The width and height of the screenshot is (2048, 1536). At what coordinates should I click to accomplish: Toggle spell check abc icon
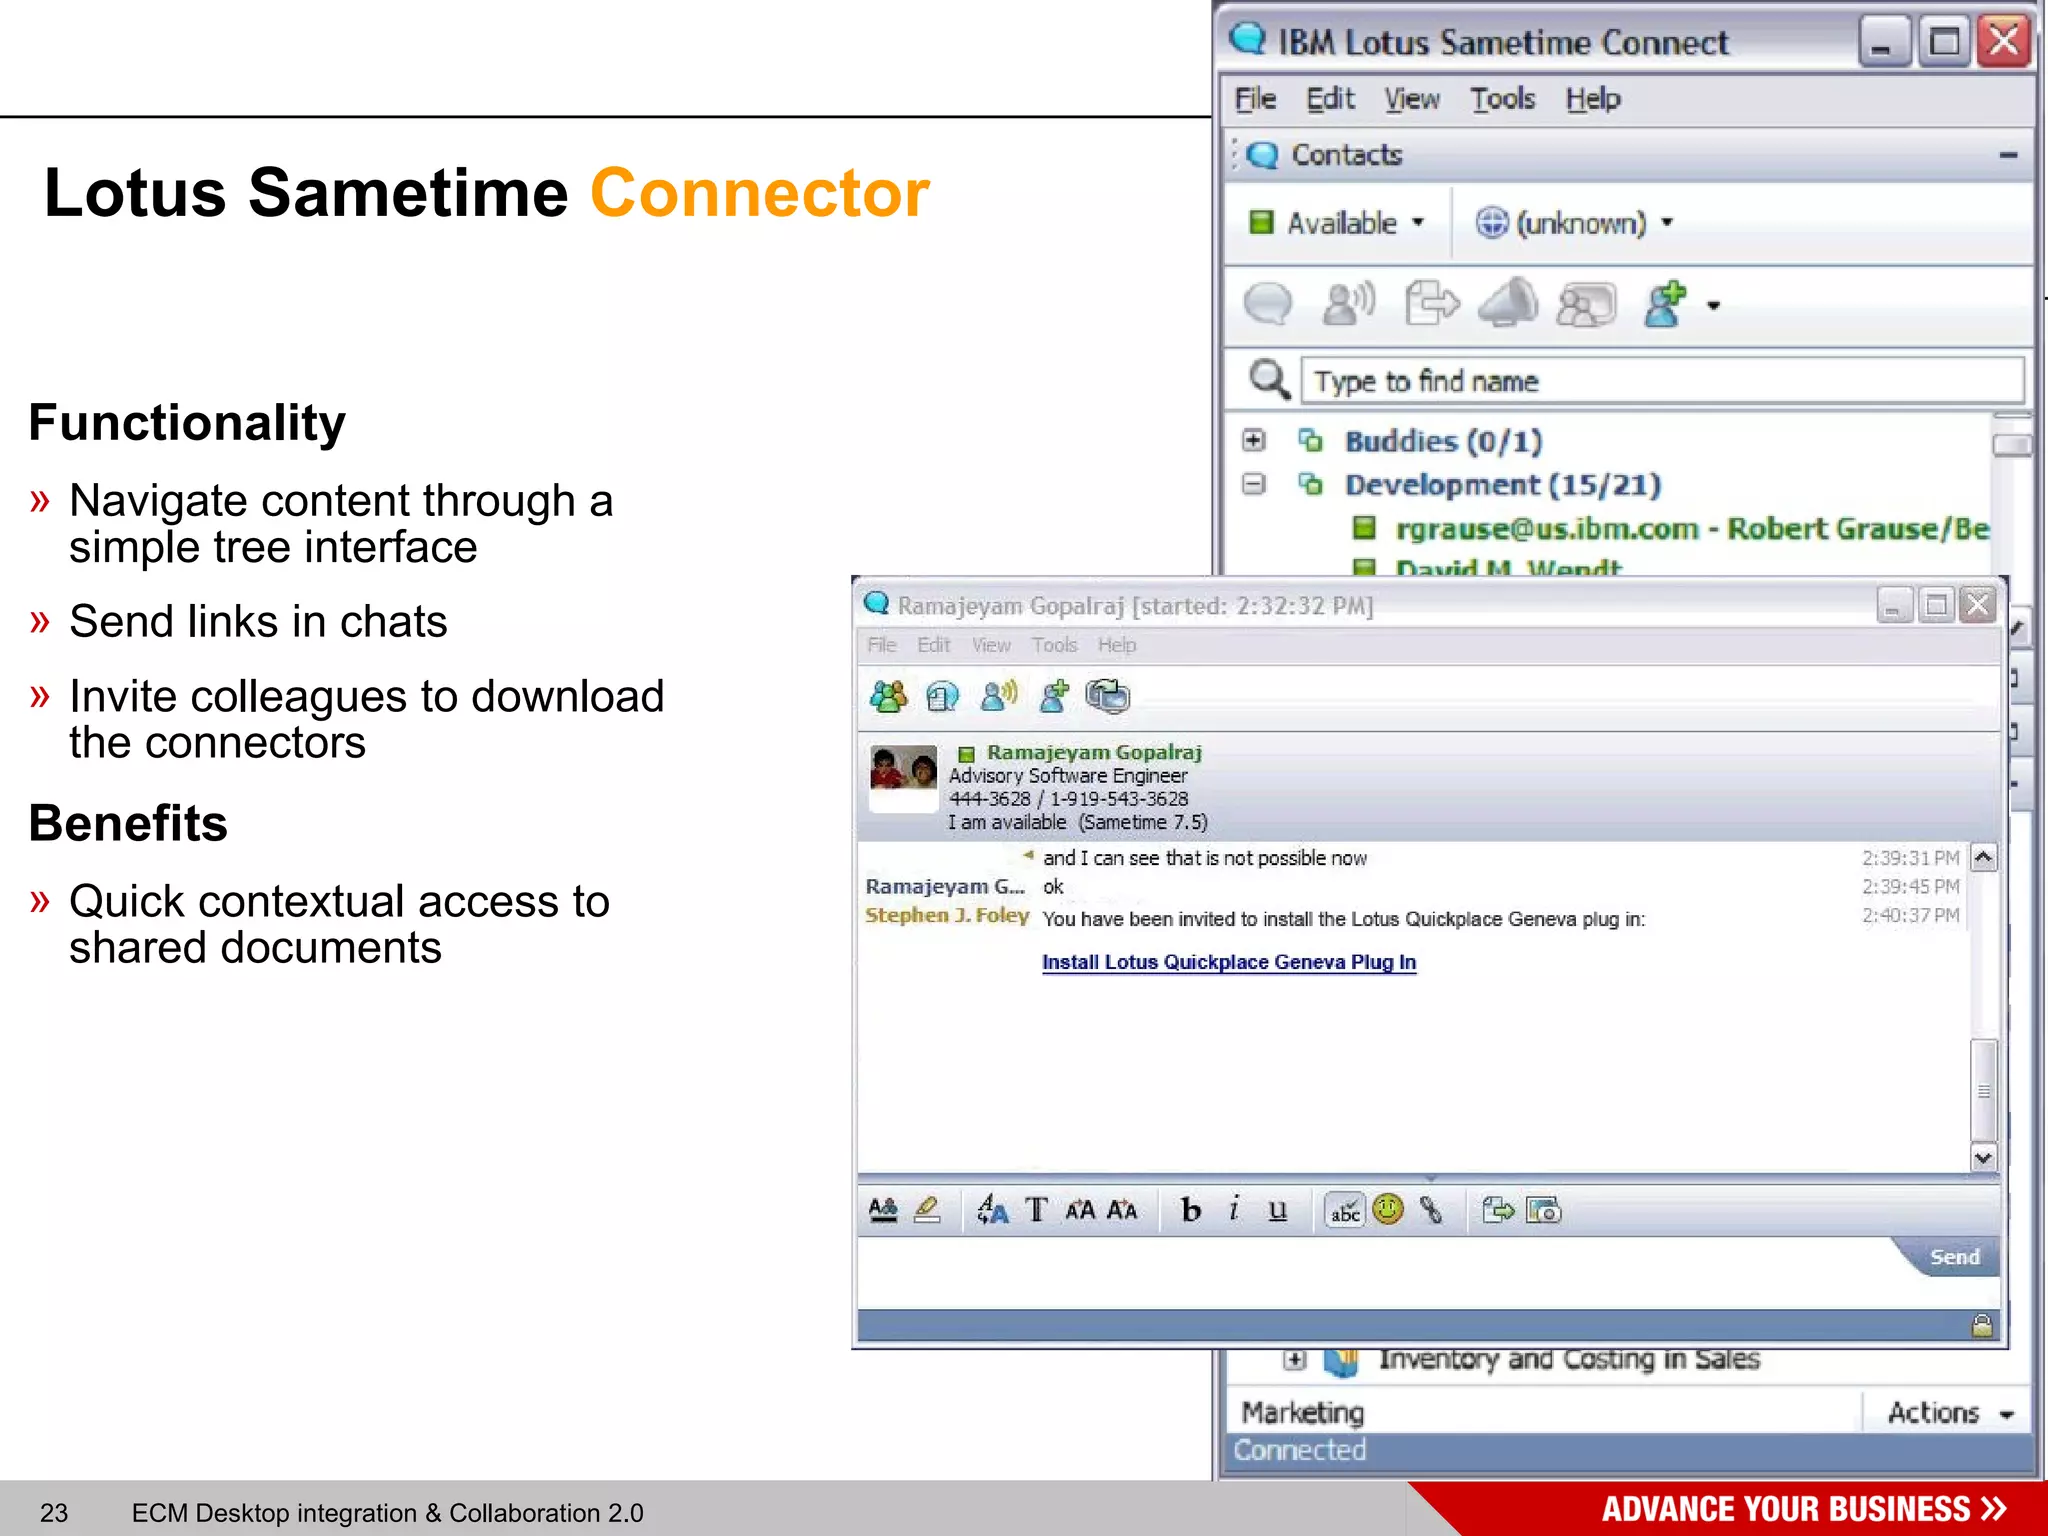tap(1345, 1211)
